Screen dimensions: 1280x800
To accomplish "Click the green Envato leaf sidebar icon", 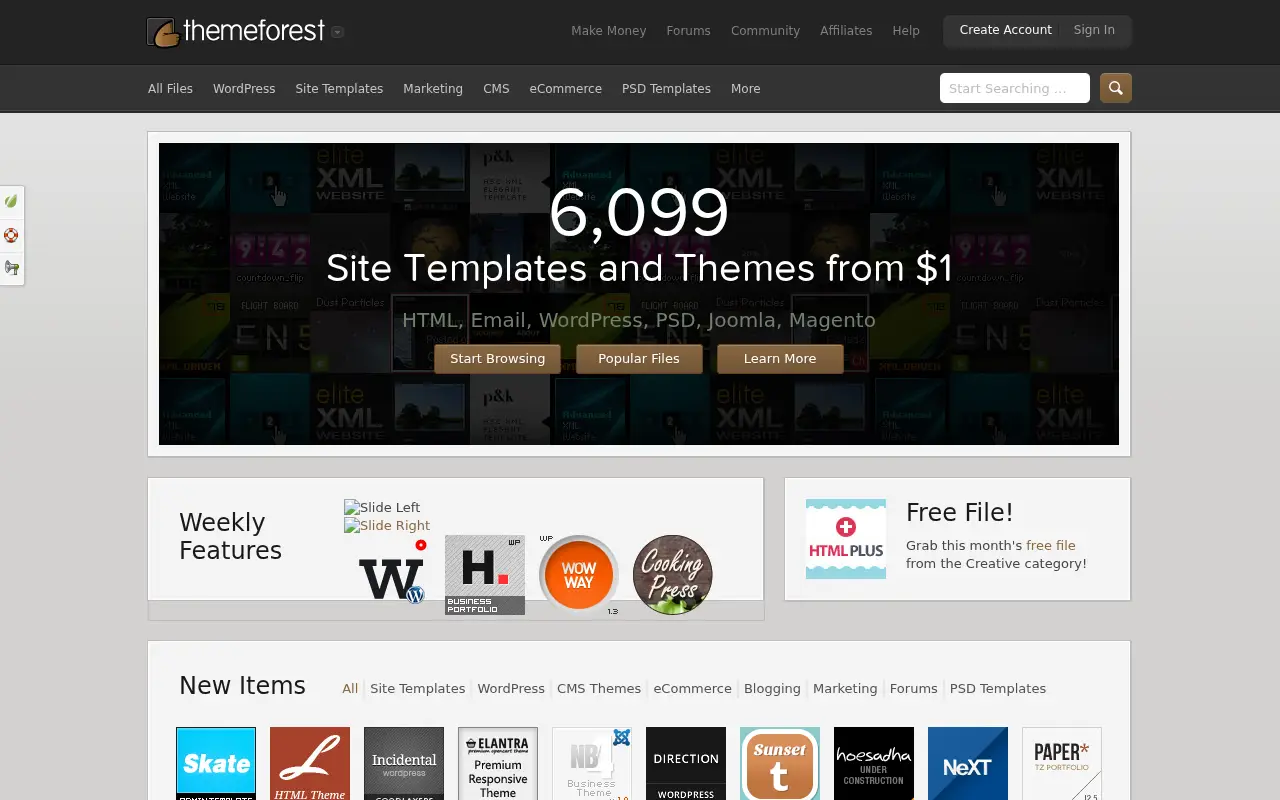I will (x=11, y=201).
